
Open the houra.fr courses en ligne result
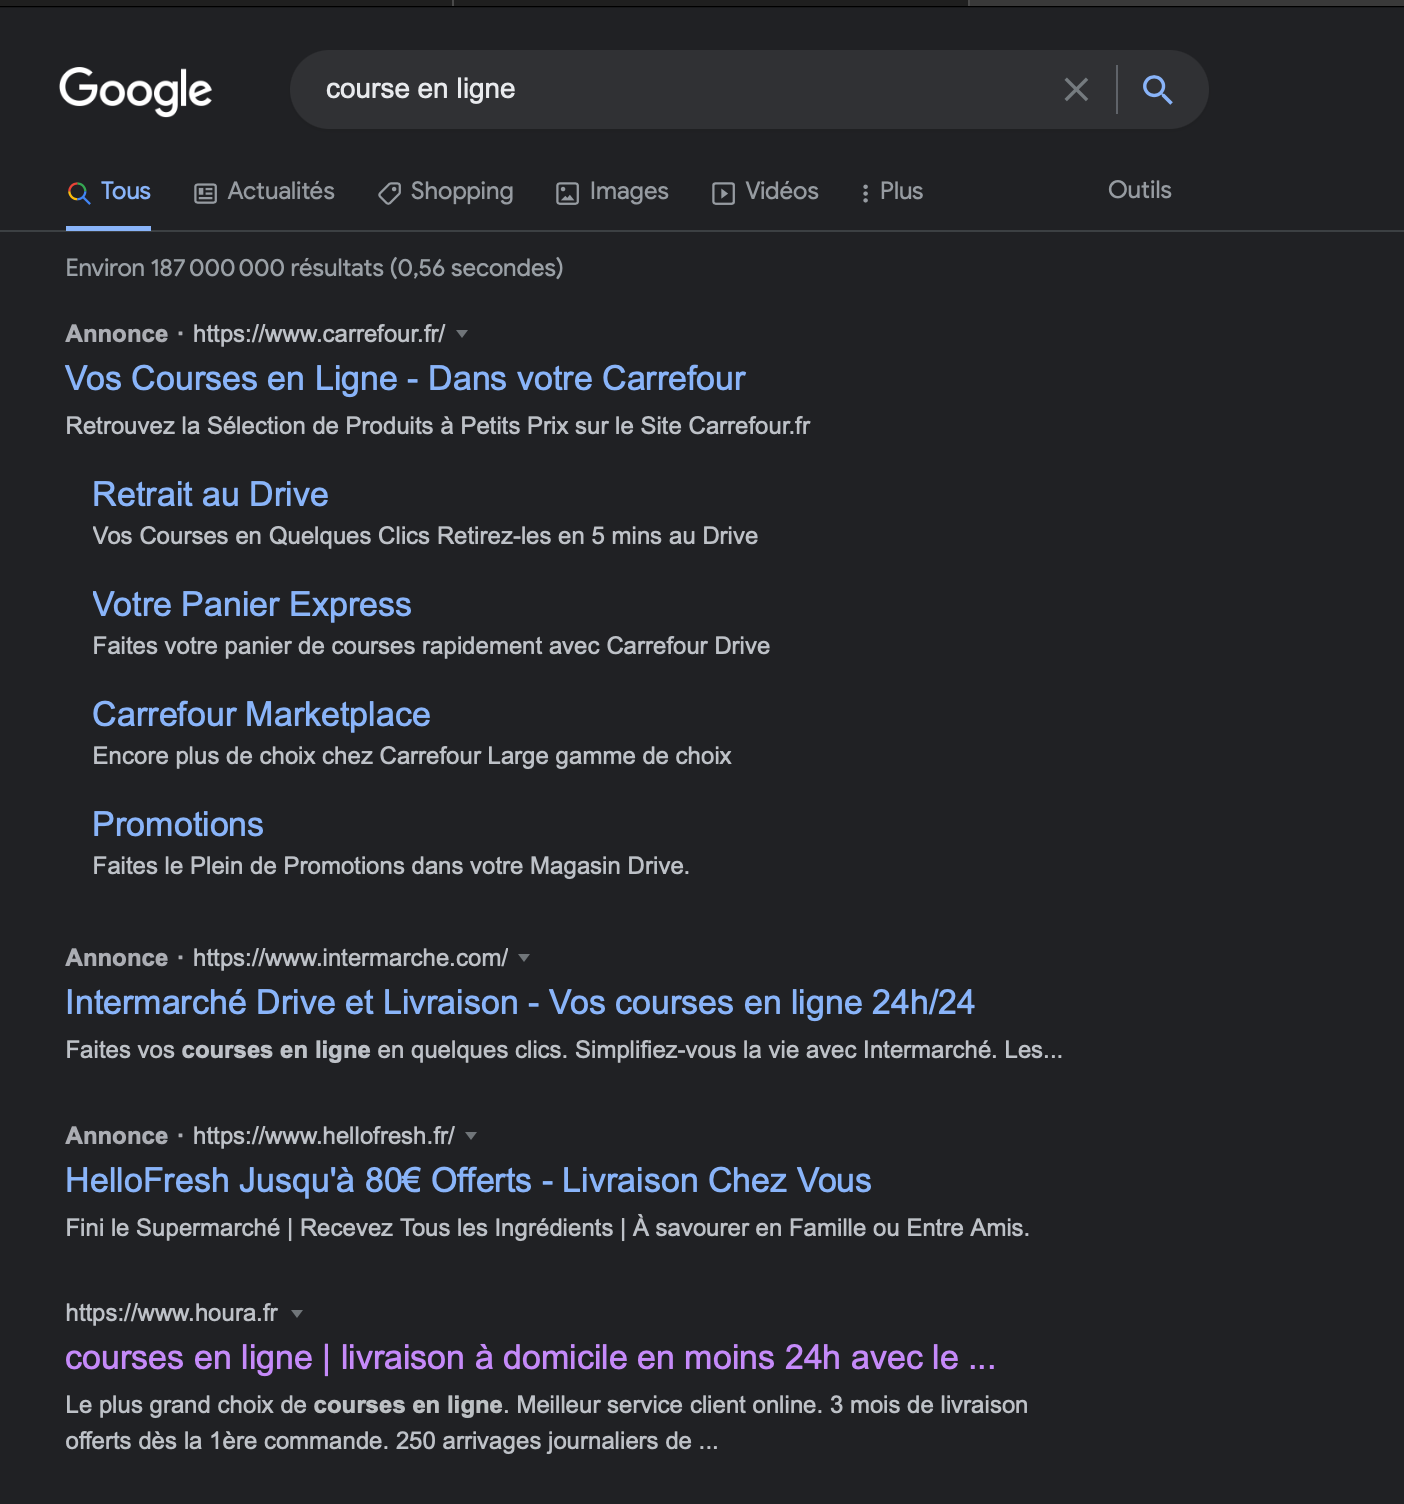point(530,1357)
